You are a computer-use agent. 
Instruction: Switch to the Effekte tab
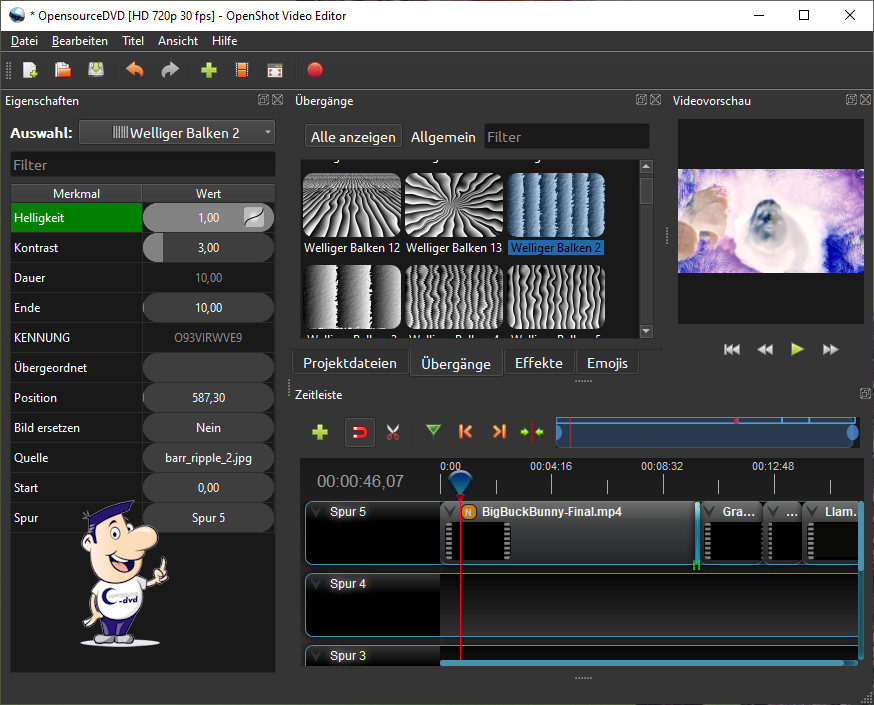point(538,363)
